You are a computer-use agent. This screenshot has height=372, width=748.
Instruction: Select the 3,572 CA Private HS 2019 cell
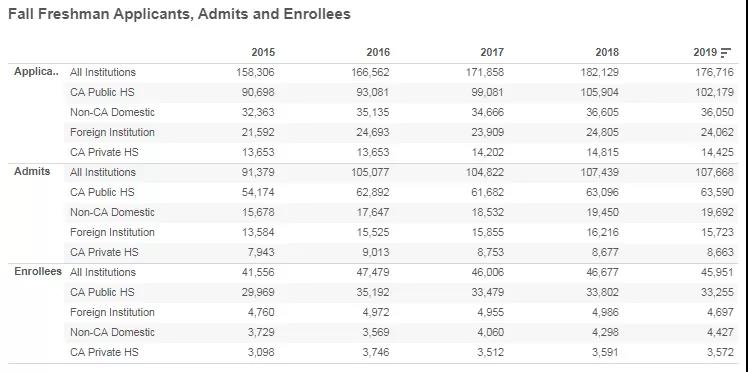[x=720, y=352]
